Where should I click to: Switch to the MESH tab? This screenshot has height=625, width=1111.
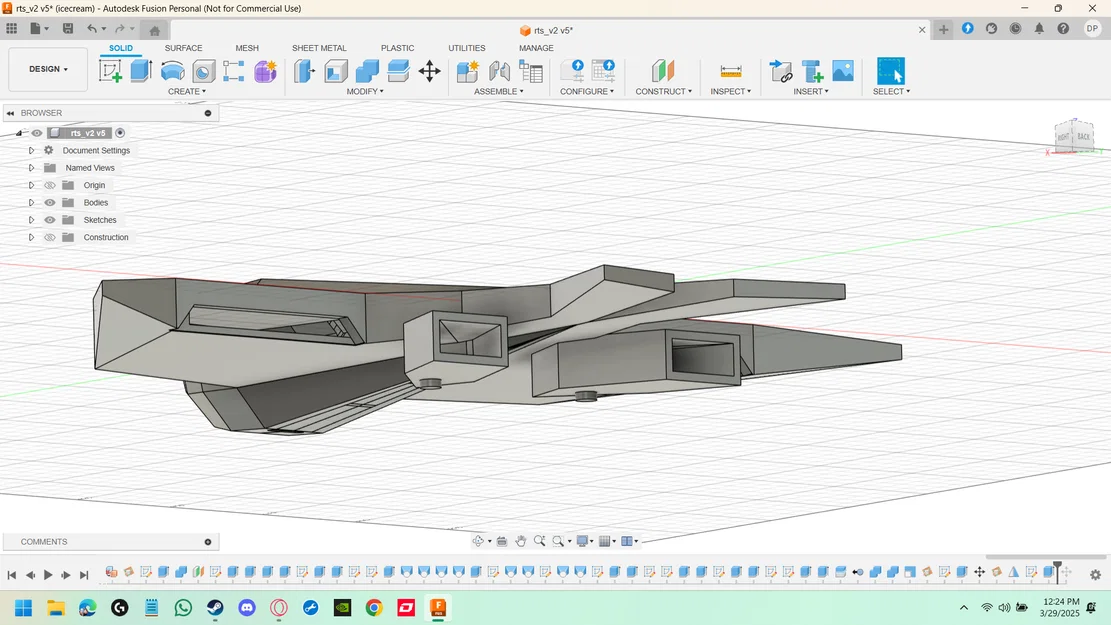[x=247, y=48]
